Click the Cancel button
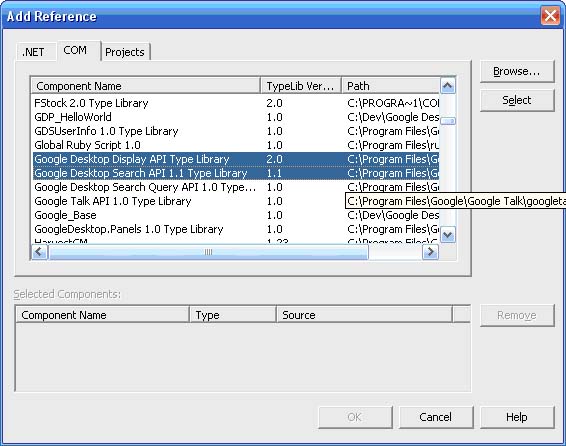This screenshot has height=446, width=566. pyautogui.click(x=436, y=417)
